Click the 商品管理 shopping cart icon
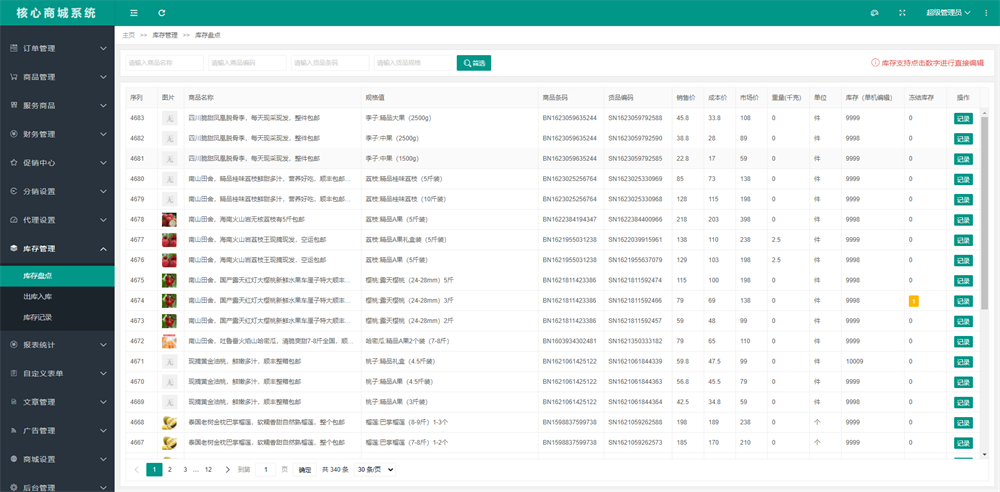The height and width of the screenshot is (492, 1000). pos(12,77)
